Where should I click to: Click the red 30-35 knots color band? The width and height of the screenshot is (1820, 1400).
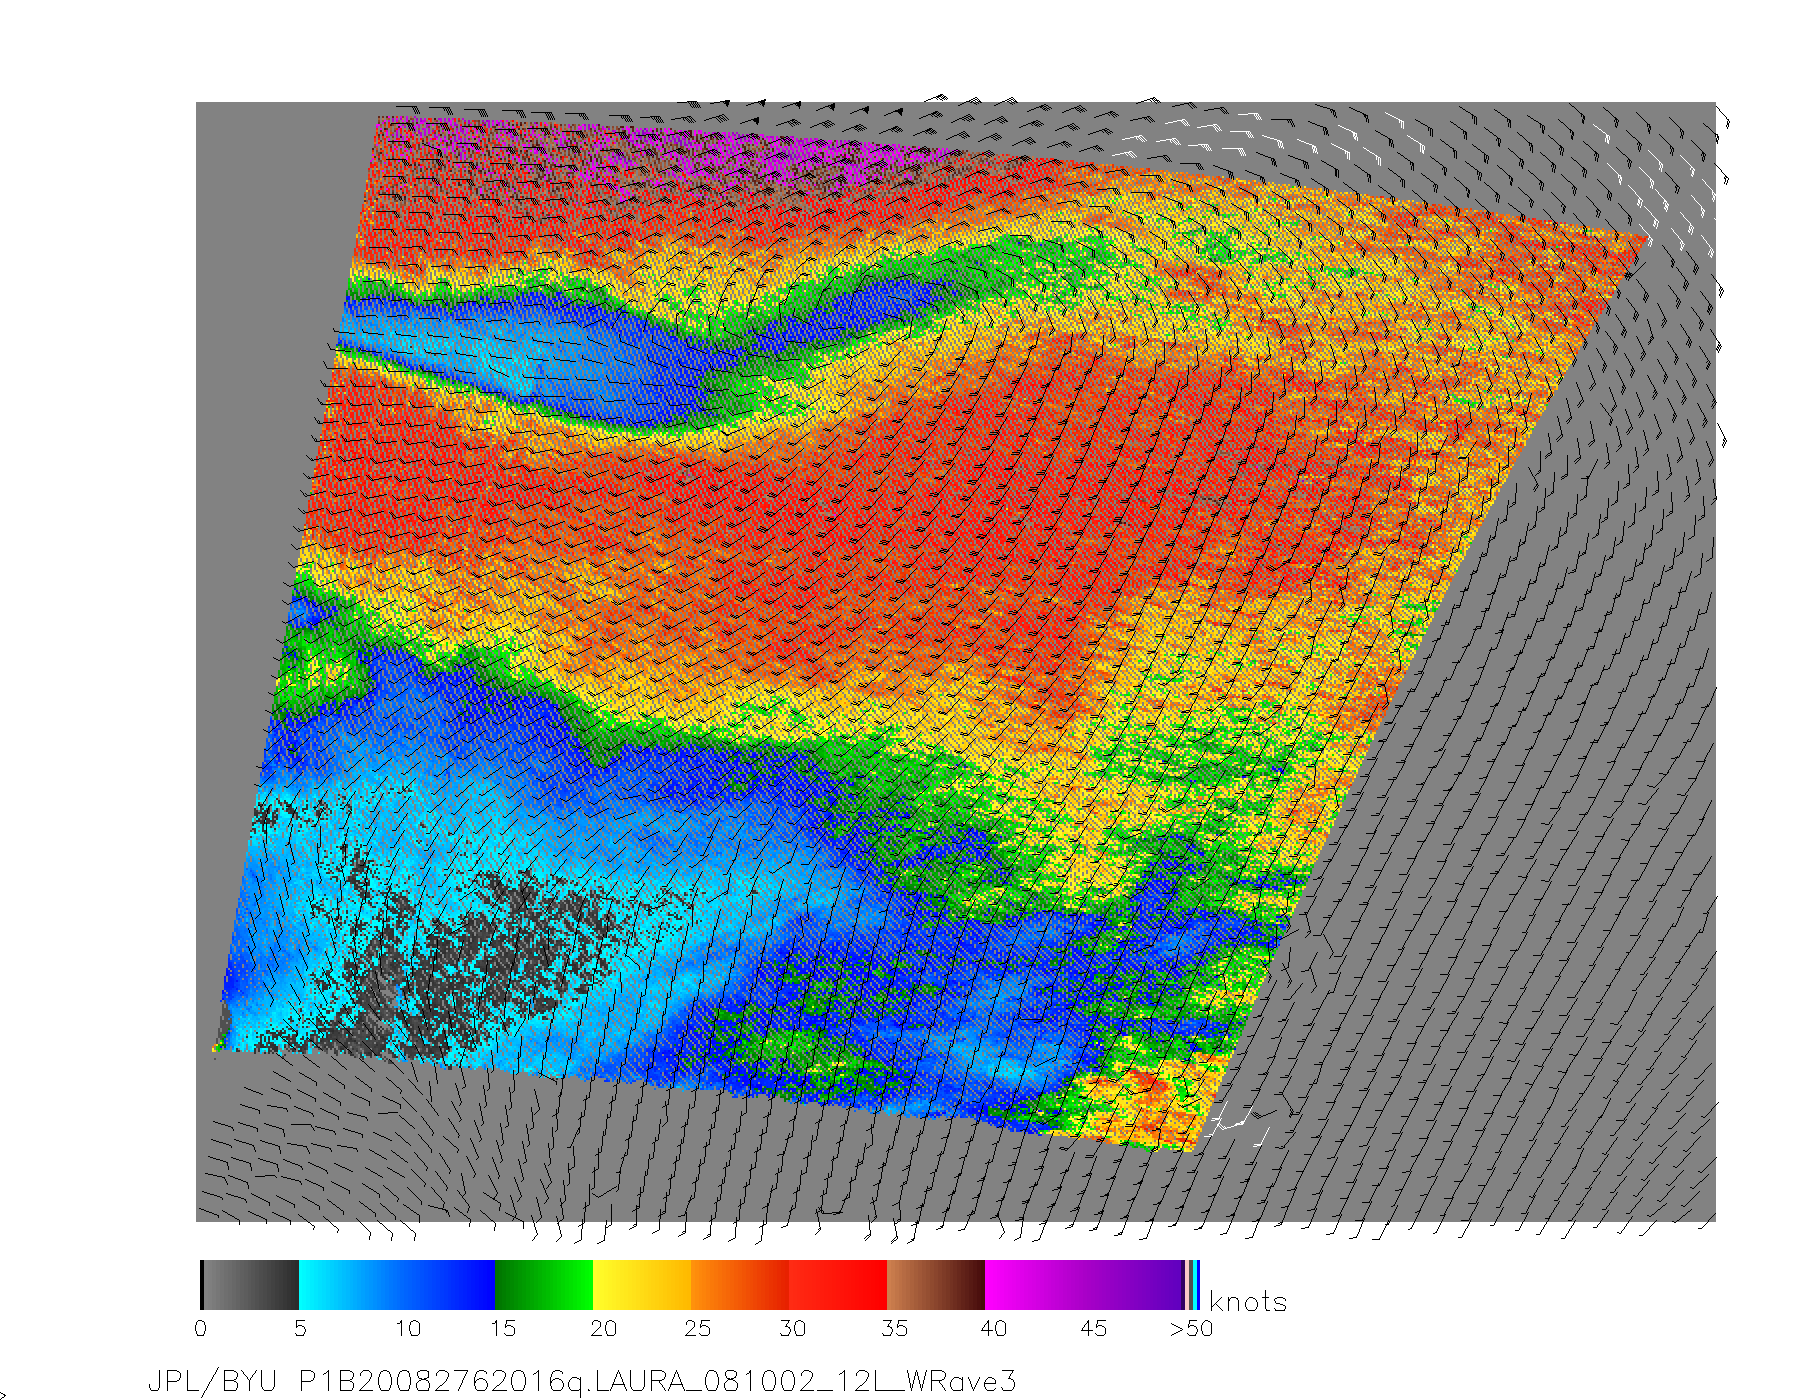point(838,1285)
